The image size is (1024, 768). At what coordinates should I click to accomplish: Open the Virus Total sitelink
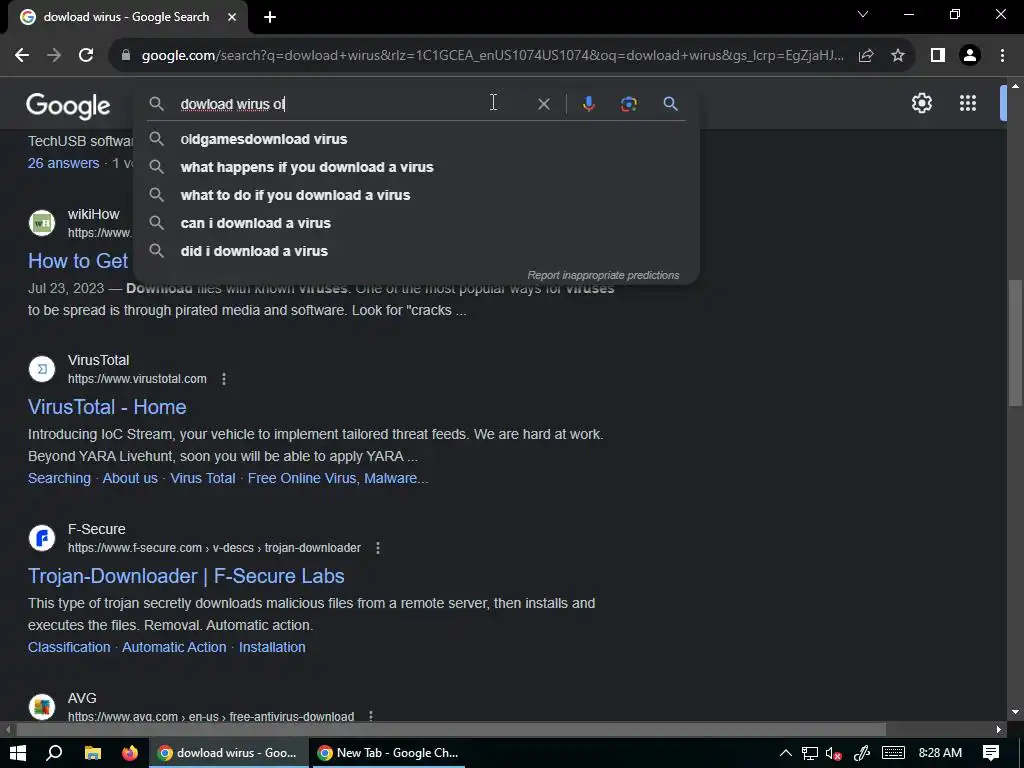coord(202,479)
